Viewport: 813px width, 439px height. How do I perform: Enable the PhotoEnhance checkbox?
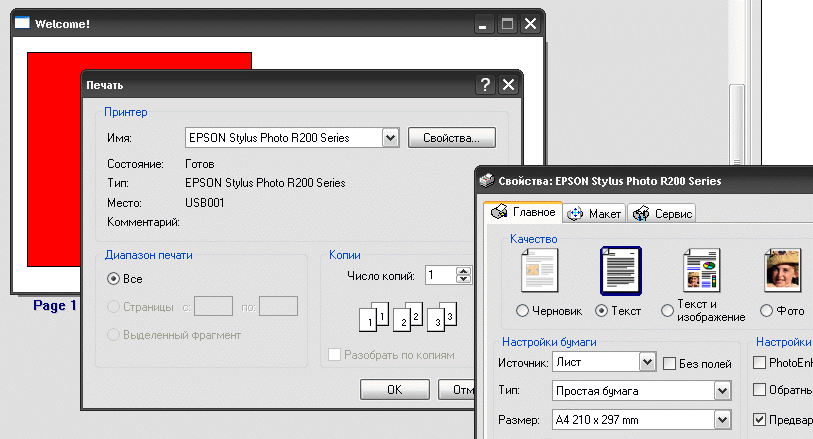[759, 362]
